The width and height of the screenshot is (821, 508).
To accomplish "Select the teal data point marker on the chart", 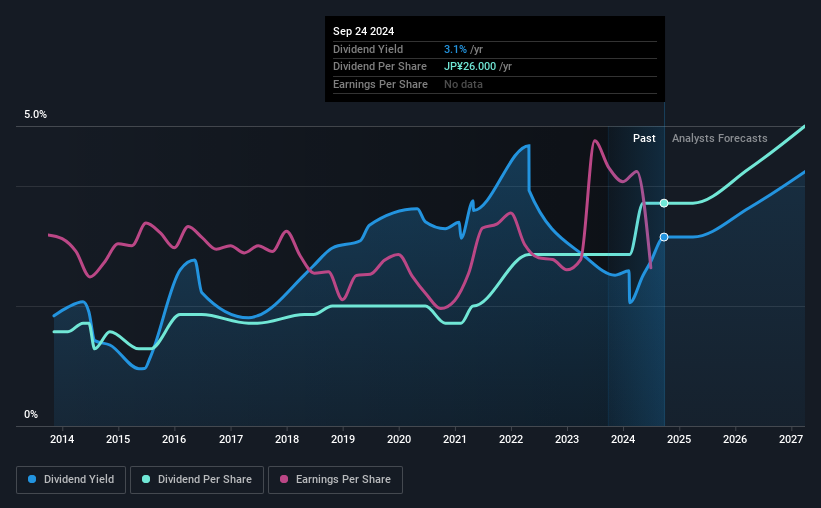I will pos(664,203).
